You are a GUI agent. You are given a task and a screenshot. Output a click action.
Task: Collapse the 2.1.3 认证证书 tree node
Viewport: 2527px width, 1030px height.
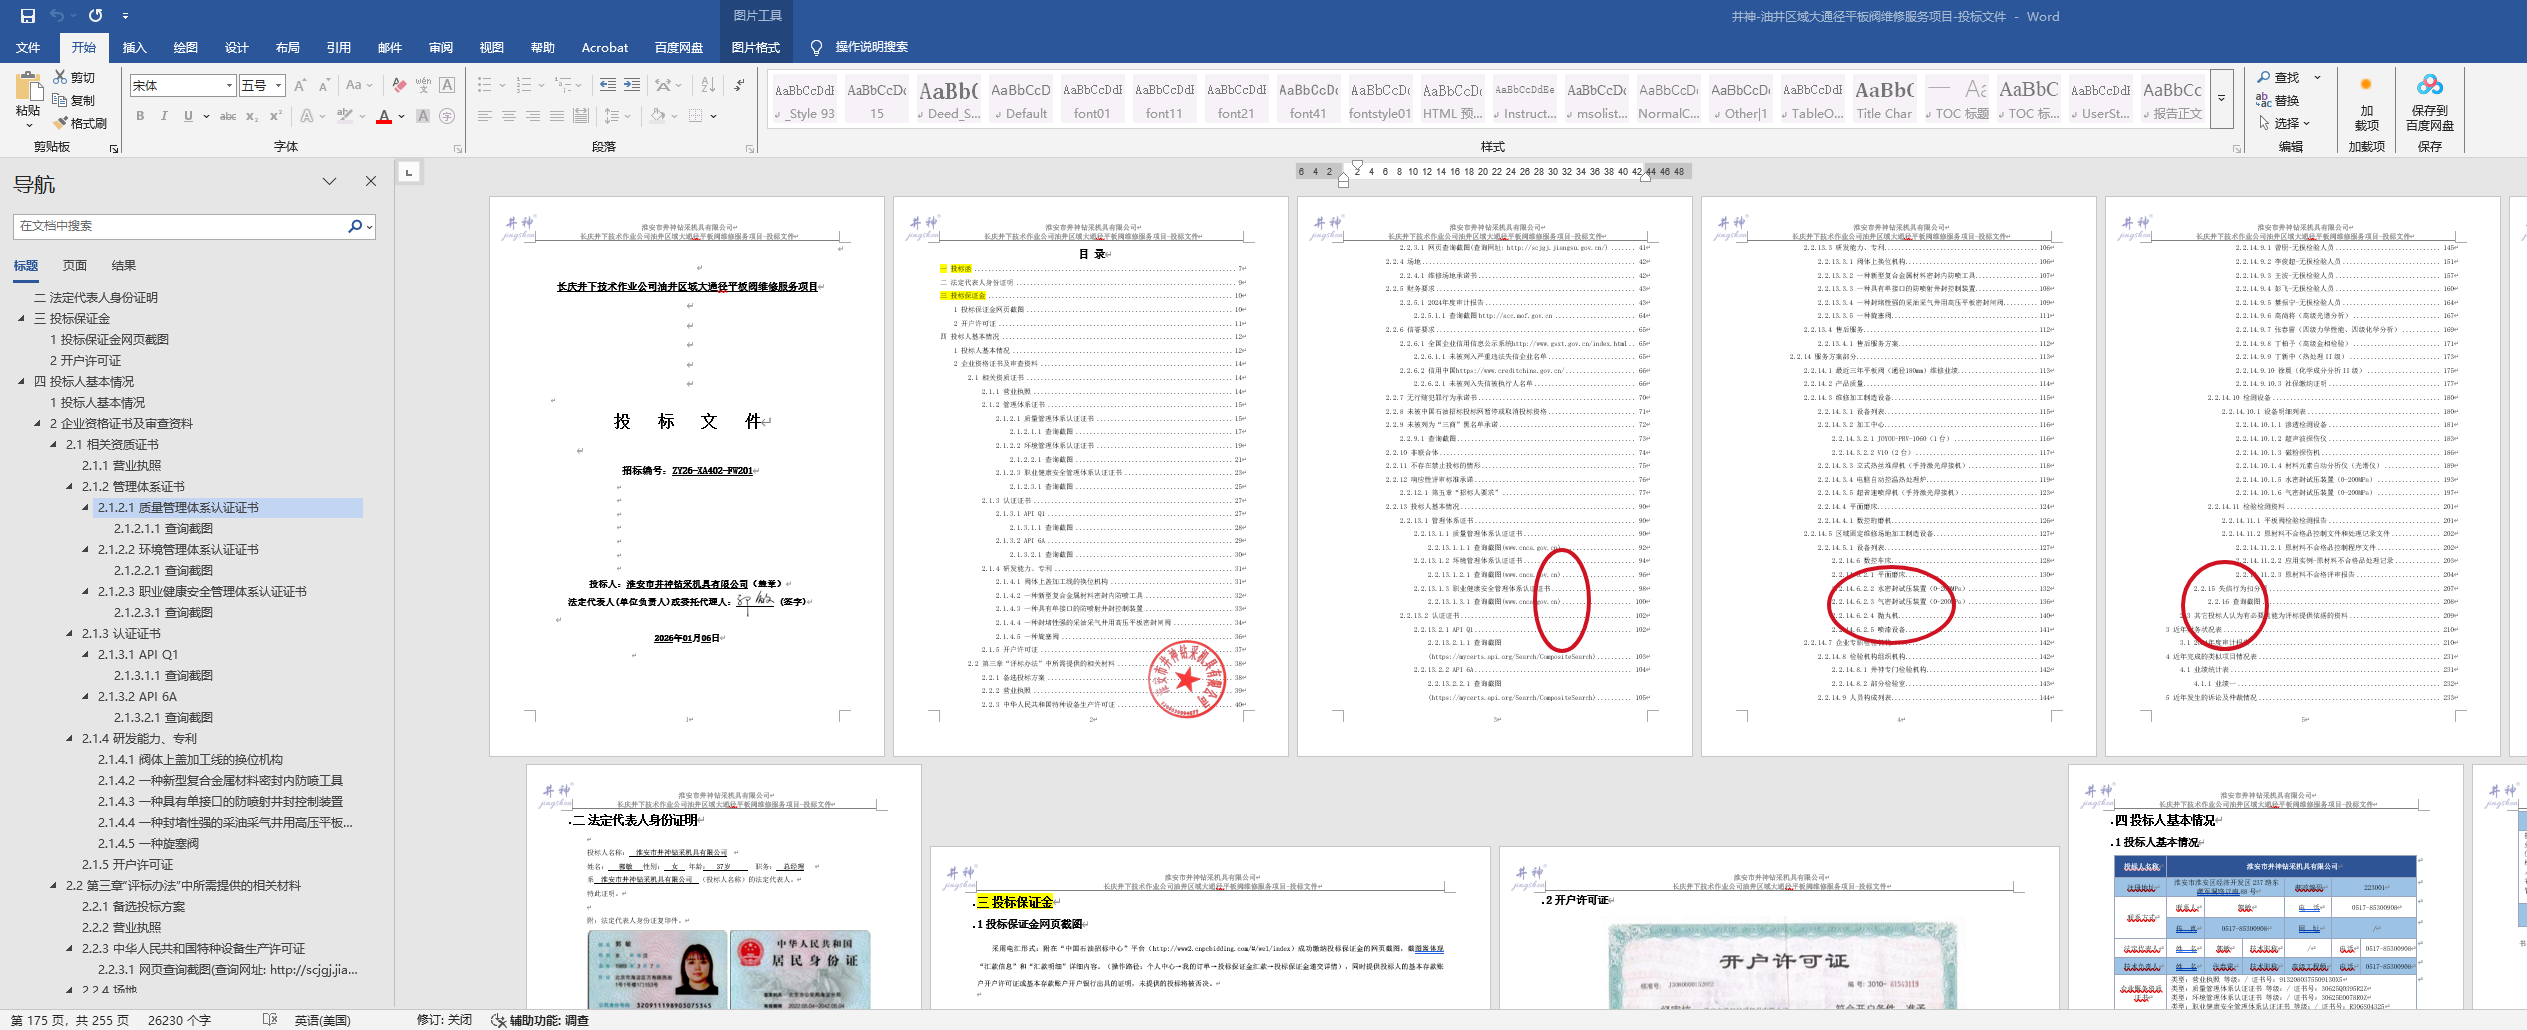coord(69,634)
